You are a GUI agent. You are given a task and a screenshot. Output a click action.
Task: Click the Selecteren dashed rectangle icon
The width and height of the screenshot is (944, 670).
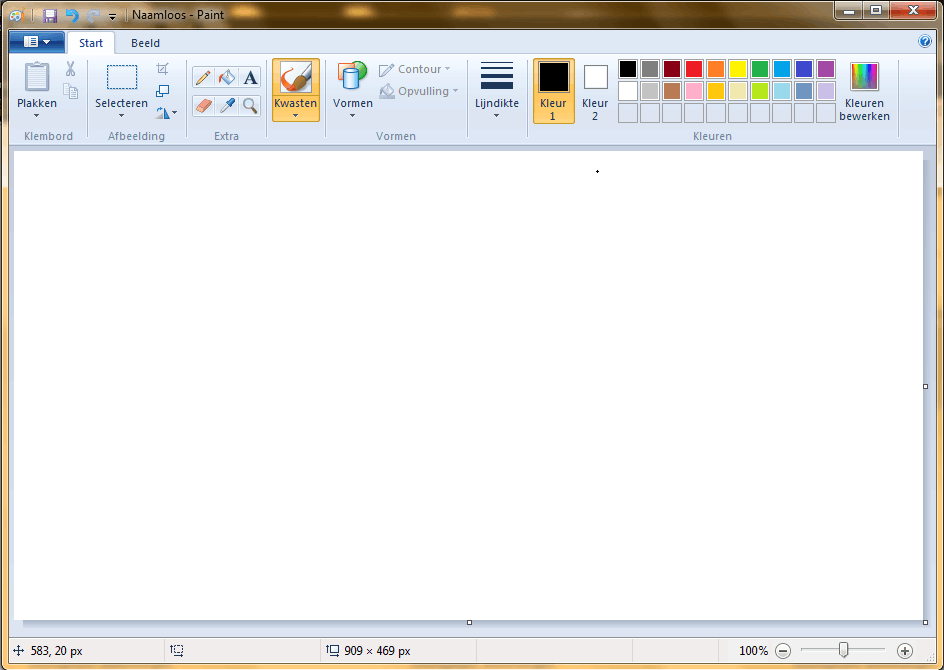pyautogui.click(x=122, y=77)
